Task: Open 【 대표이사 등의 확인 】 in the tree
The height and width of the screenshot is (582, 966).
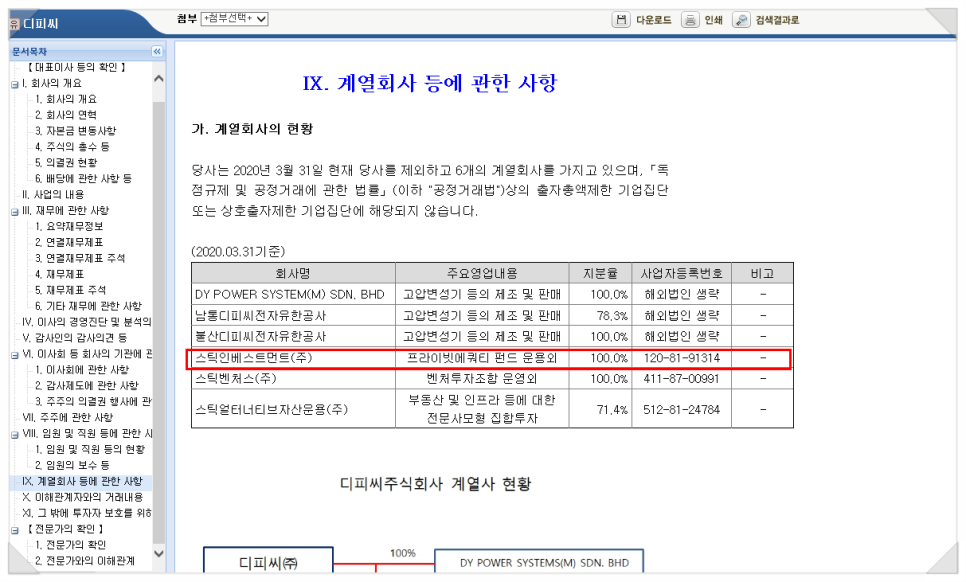Action: (x=77, y=67)
